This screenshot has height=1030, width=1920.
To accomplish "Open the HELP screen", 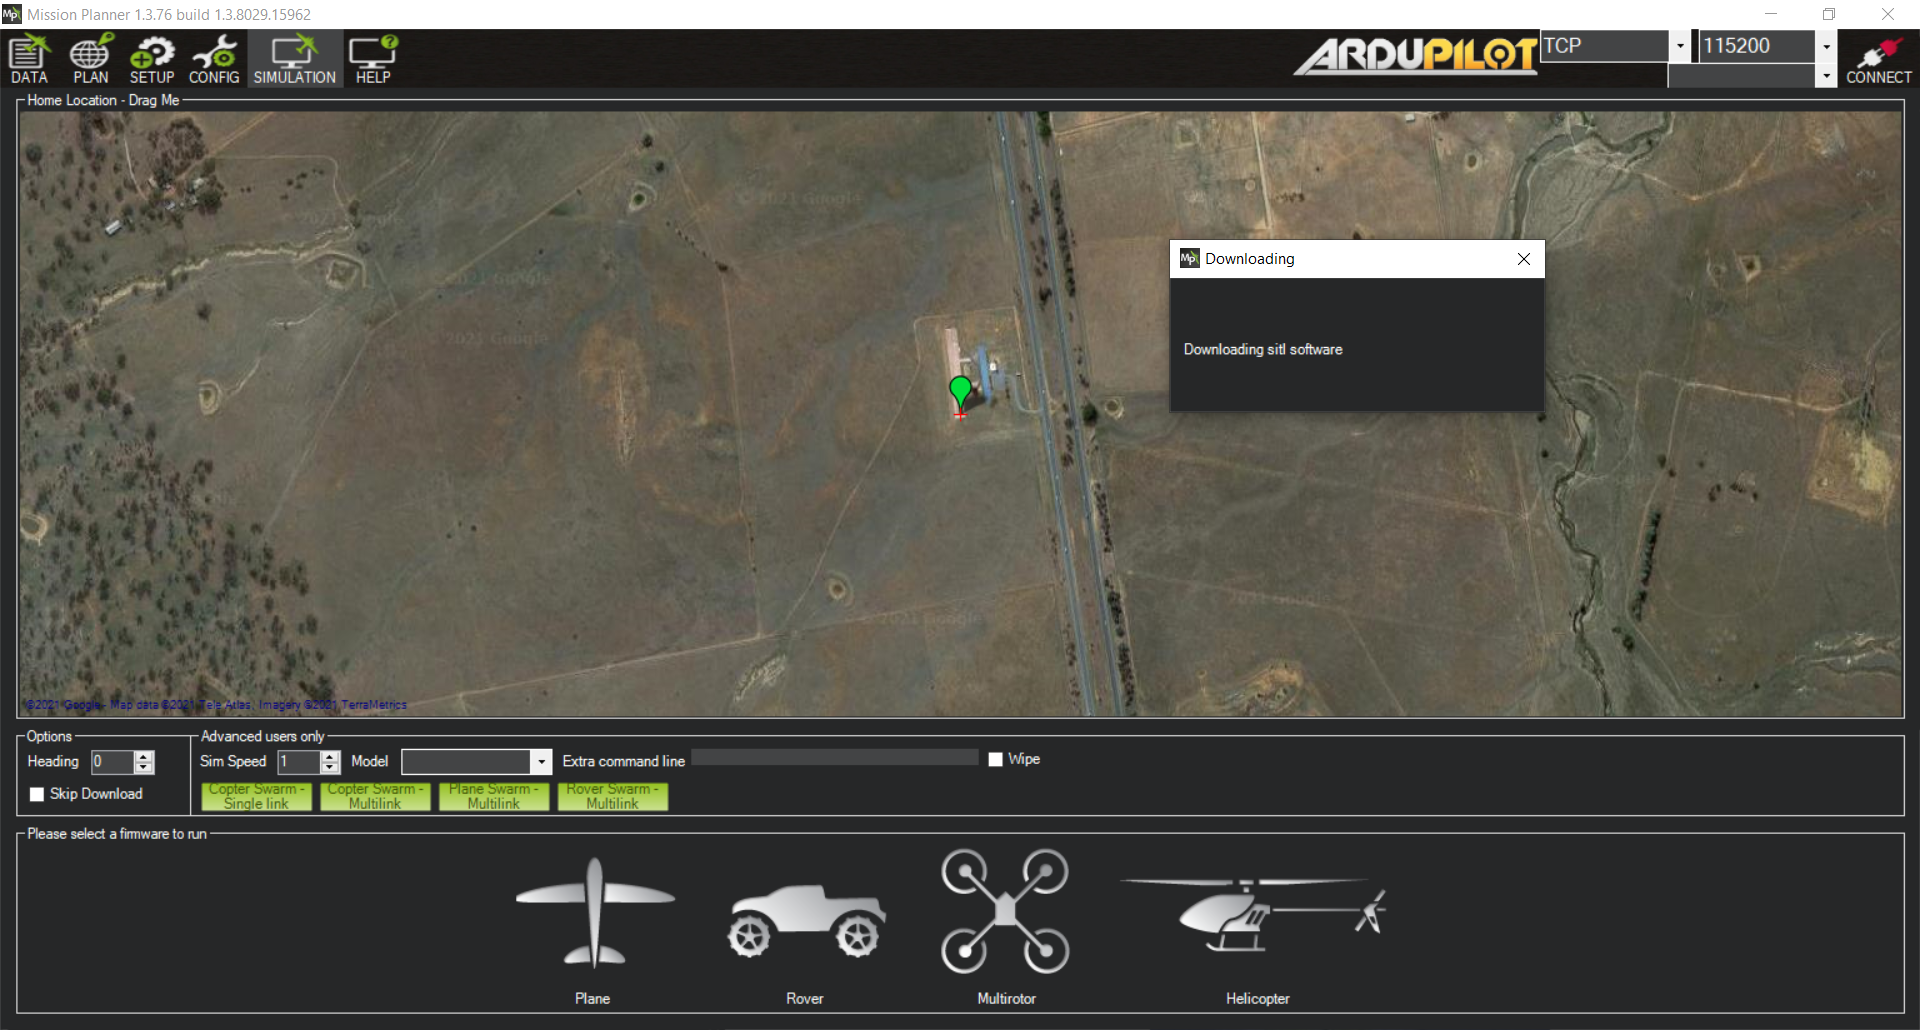I will point(372,58).
